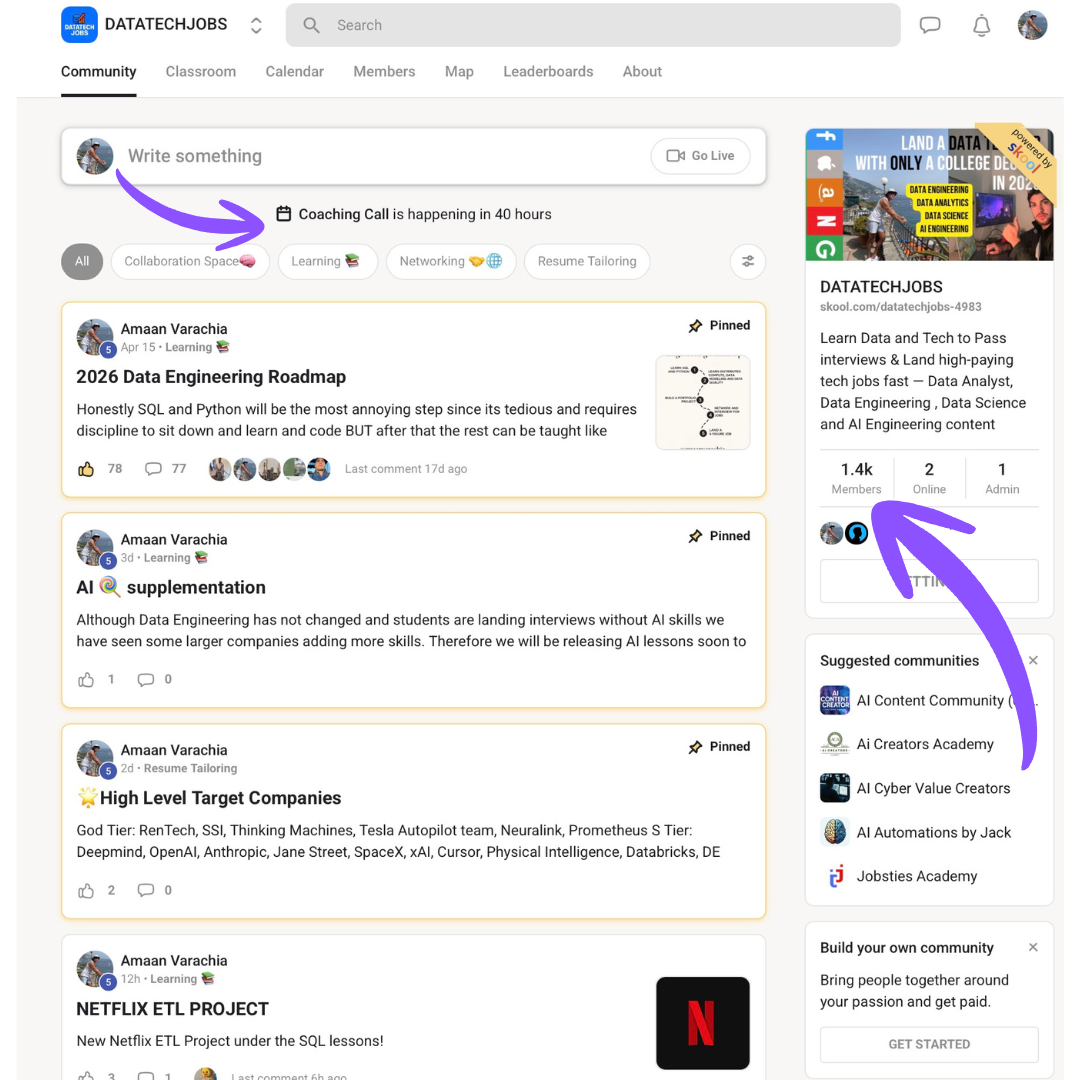Focus the Search input field
This screenshot has height=1080, width=1080.
pos(593,25)
